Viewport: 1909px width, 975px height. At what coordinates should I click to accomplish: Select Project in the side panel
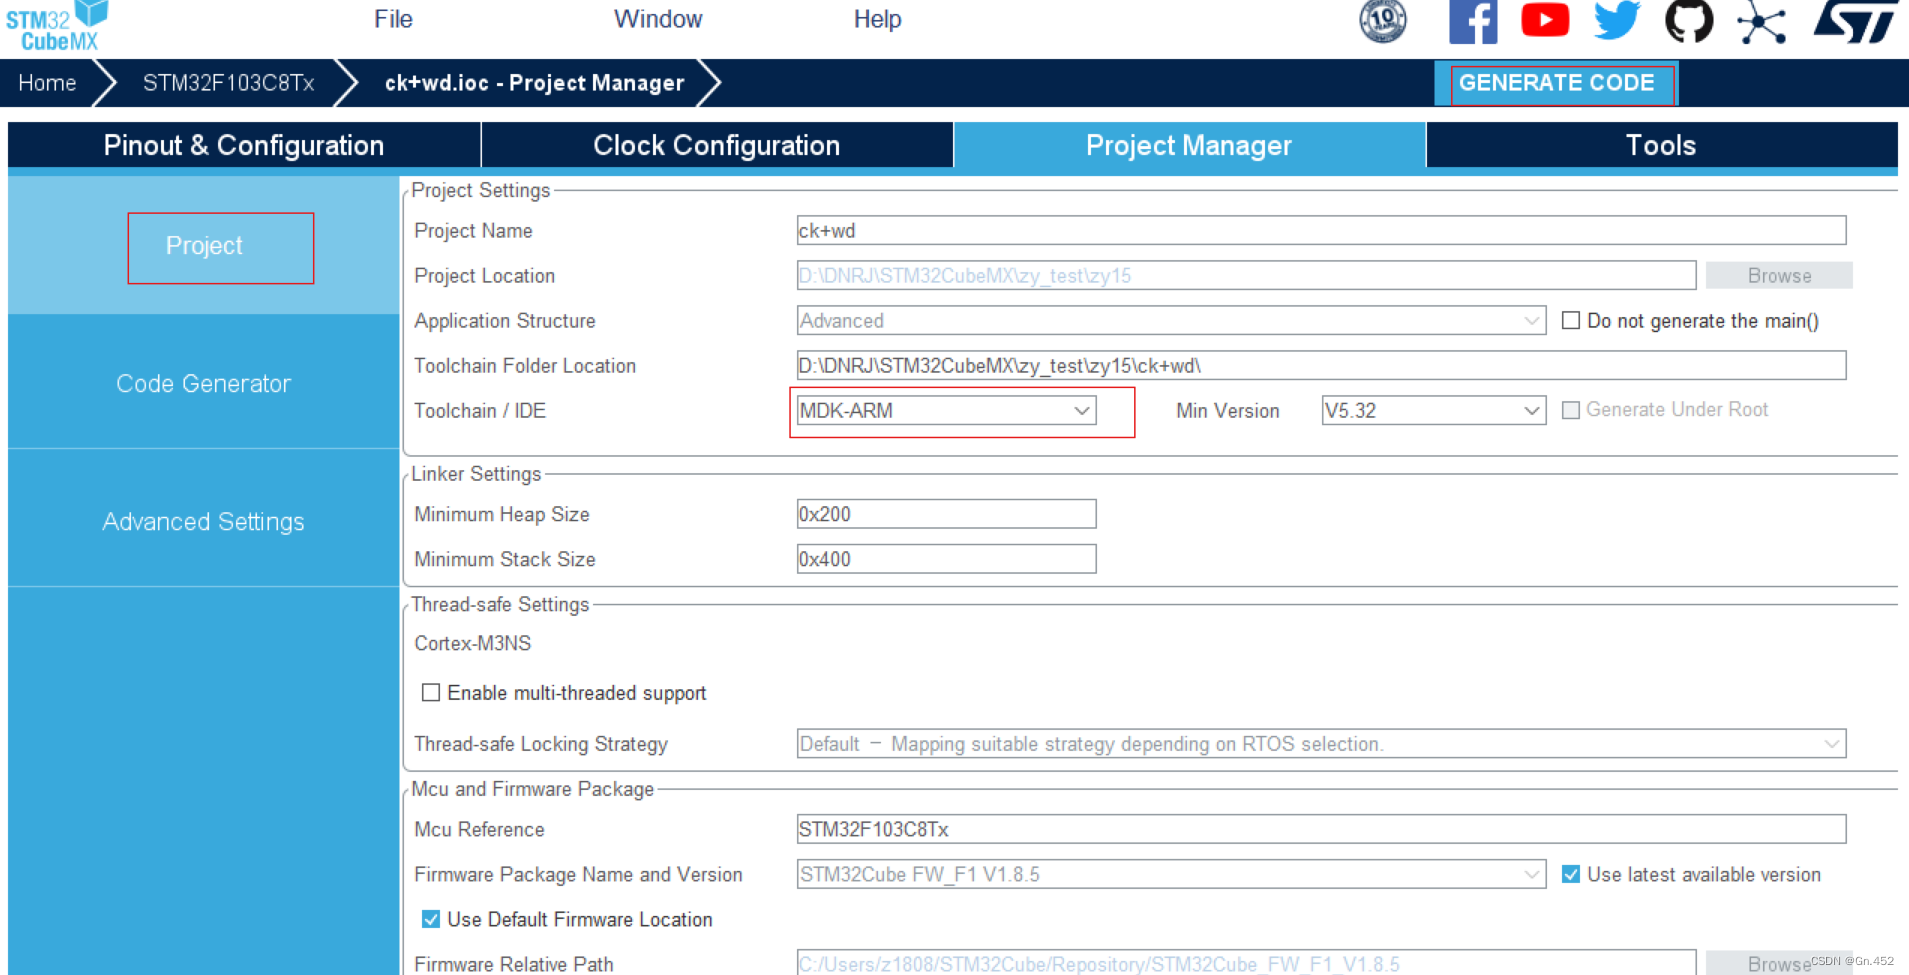tap(204, 246)
